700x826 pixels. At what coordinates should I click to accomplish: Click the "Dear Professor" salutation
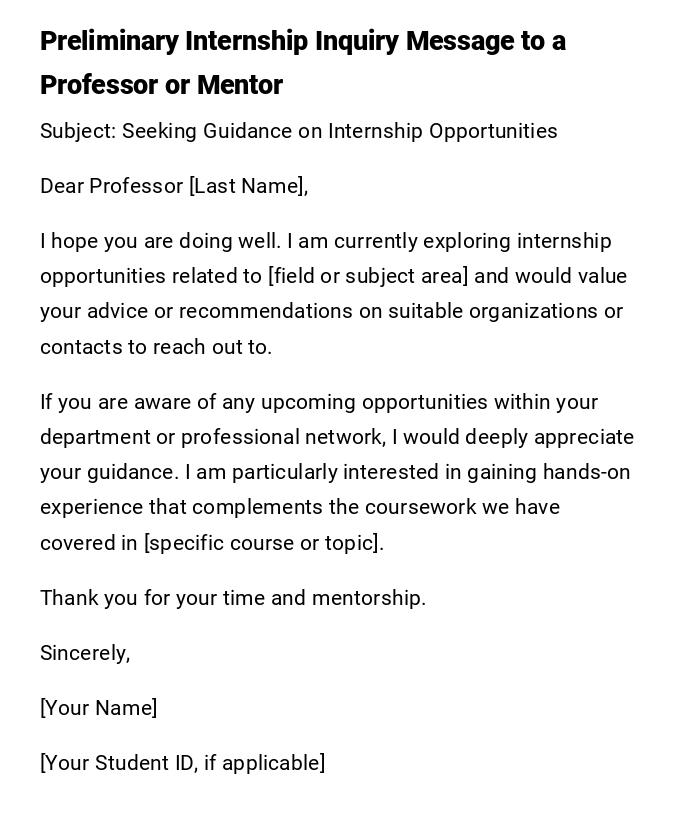pos(112,186)
